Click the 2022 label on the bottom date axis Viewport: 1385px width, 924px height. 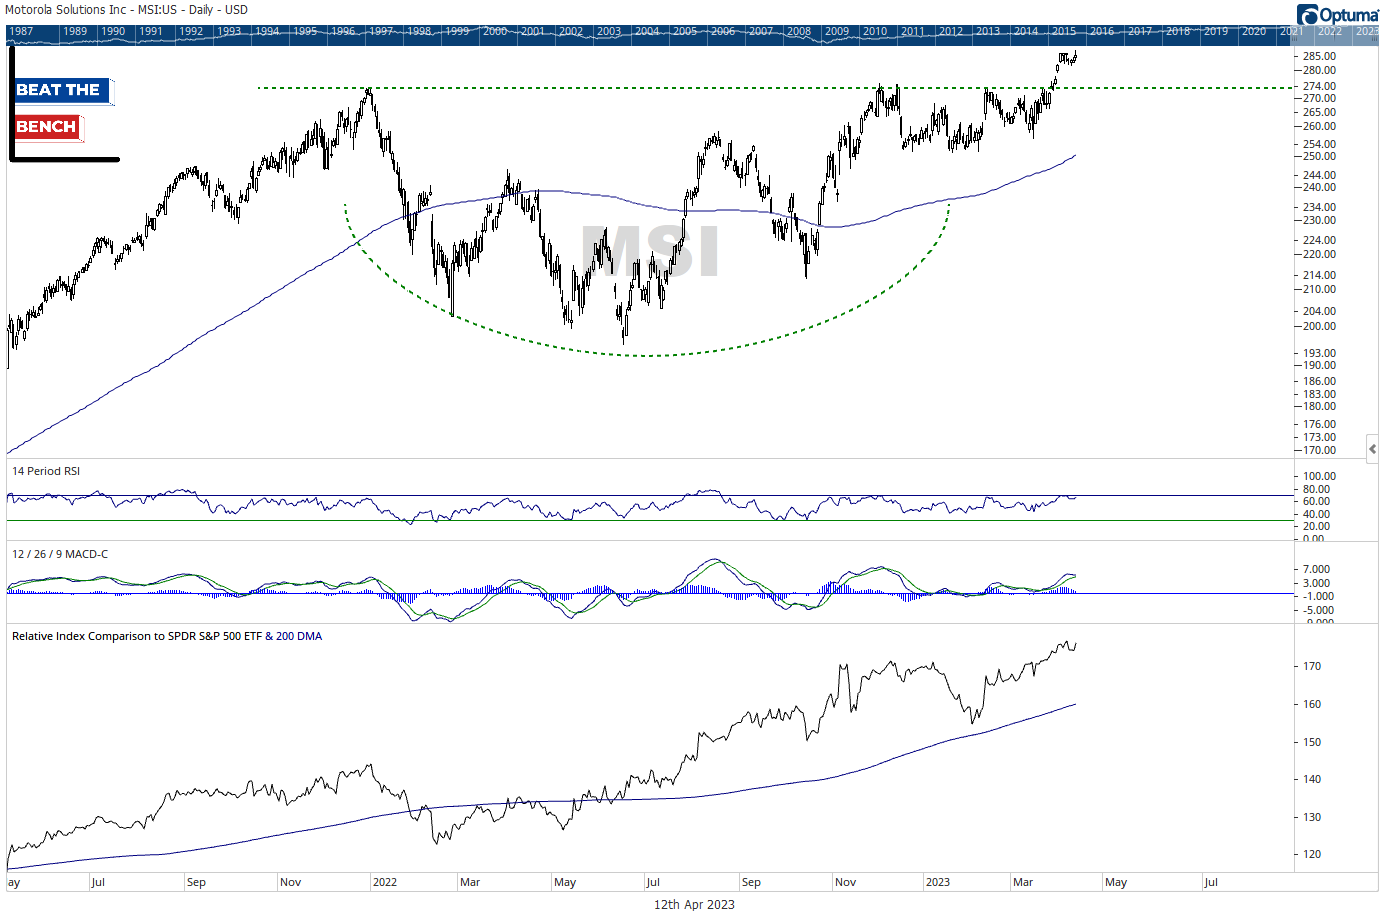pos(384,882)
